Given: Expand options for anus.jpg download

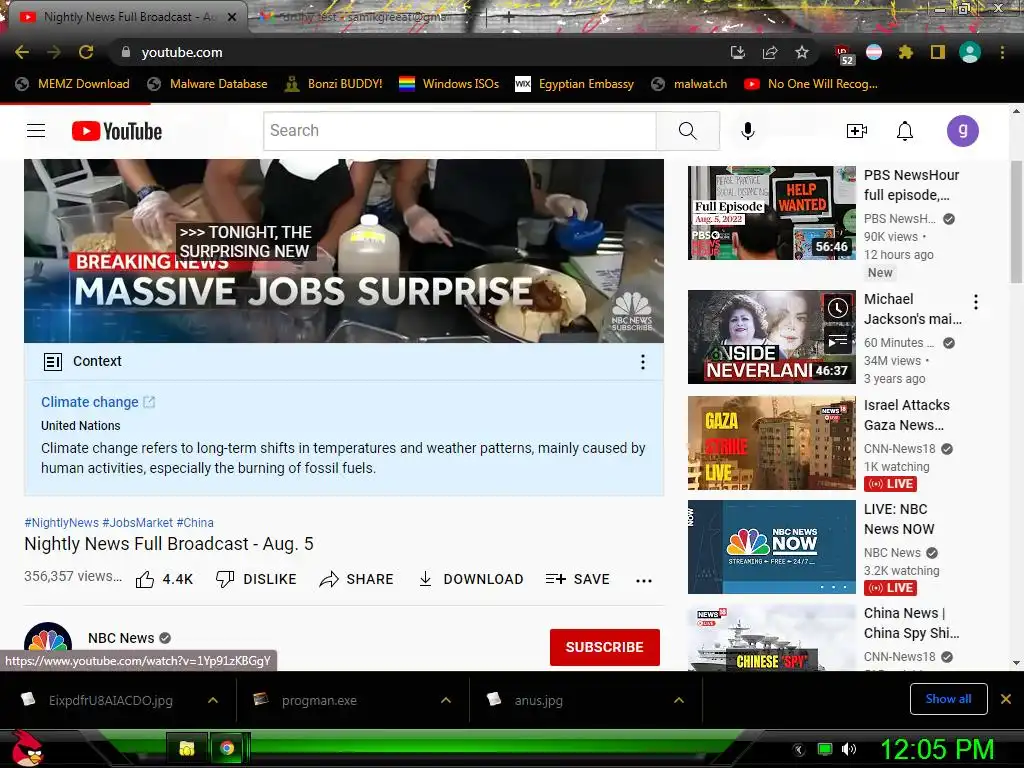Looking at the screenshot, I should pyautogui.click(x=679, y=700).
